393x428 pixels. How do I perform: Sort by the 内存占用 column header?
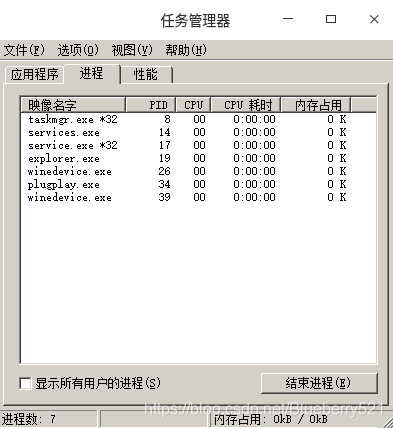click(316, 105)
